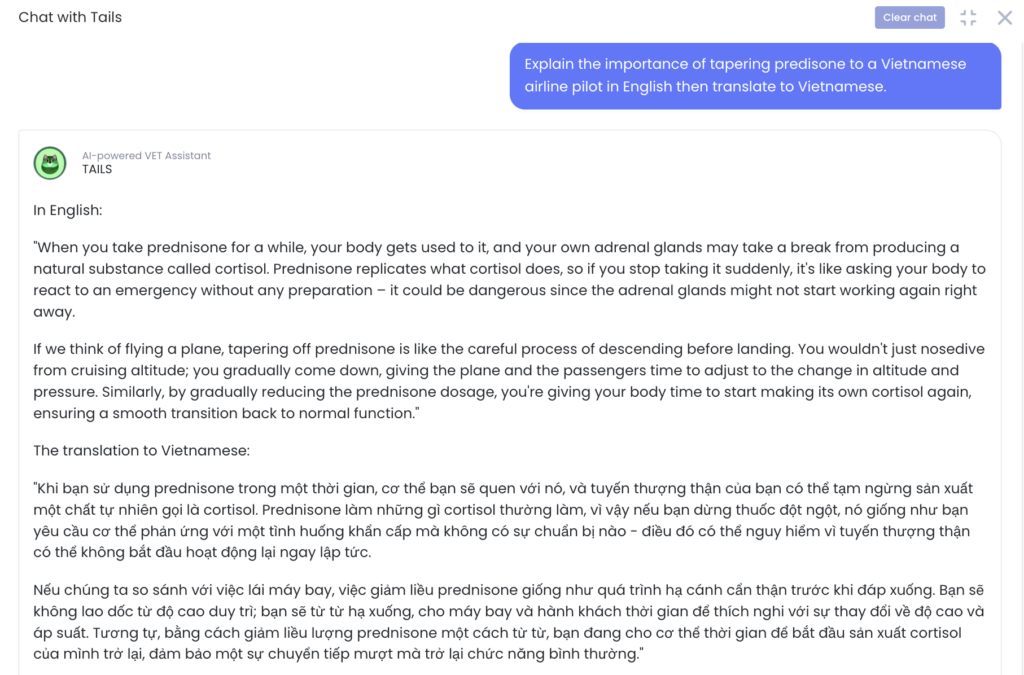Click the "In English:" heading line
The height and width of the screenshot is (675, 1024).
(68, 211)
